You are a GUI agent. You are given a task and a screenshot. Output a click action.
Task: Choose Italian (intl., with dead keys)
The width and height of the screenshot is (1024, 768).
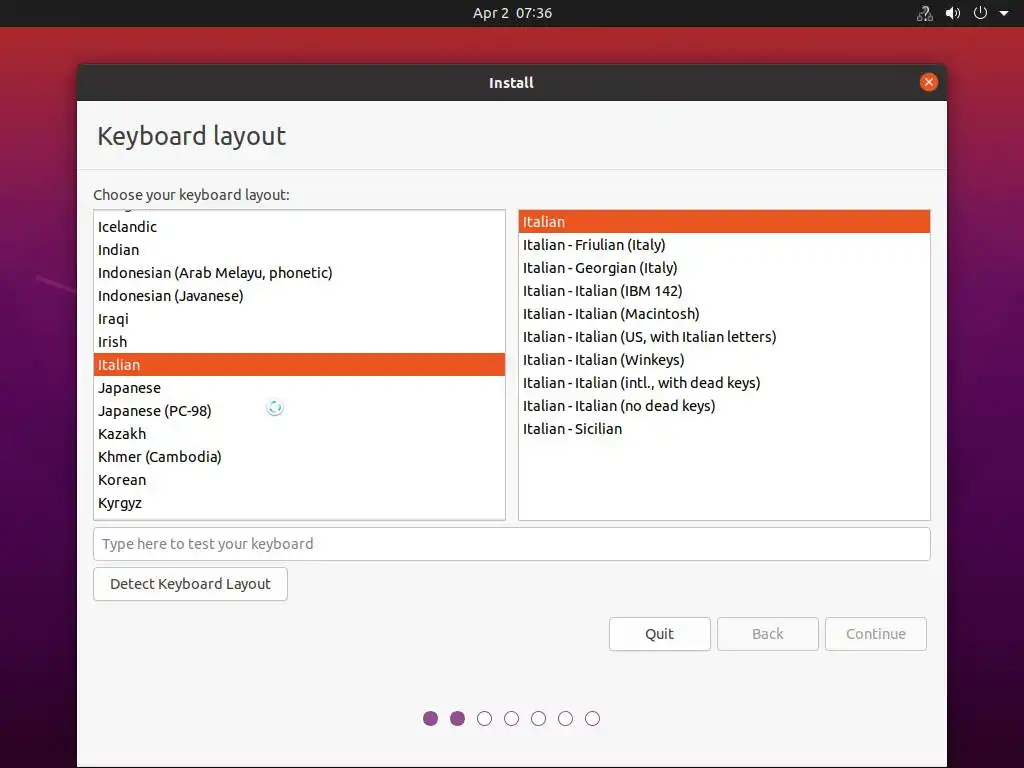724,383
